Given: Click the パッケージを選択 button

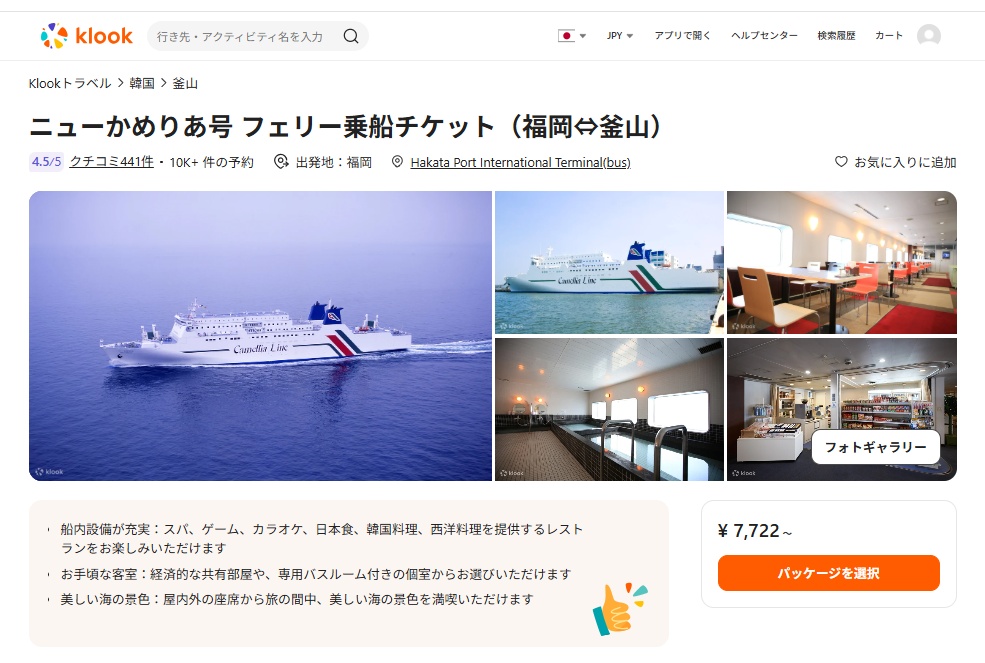Looking at the screenshot, I should click(829, 573).
